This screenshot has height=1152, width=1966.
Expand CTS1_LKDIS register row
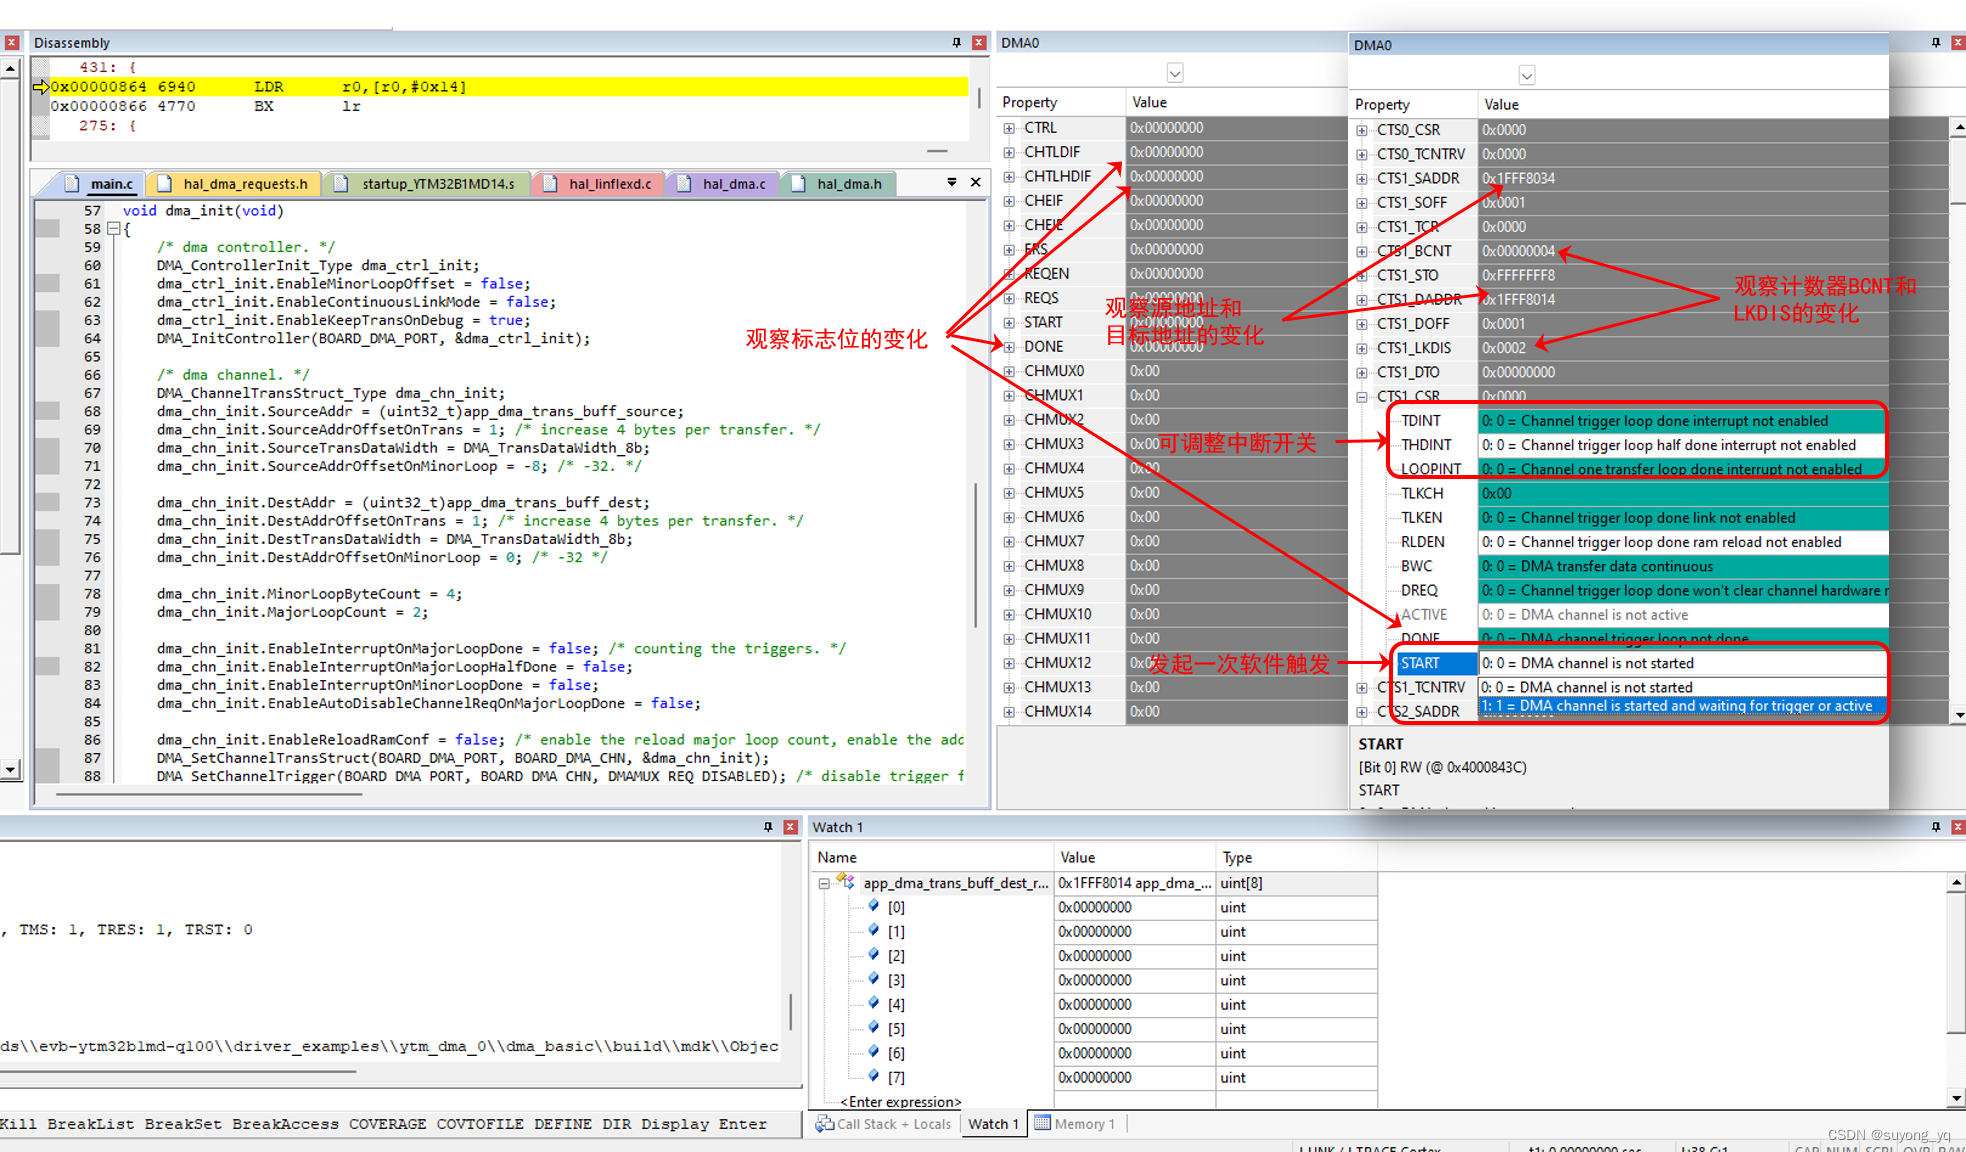[1362, 348]
